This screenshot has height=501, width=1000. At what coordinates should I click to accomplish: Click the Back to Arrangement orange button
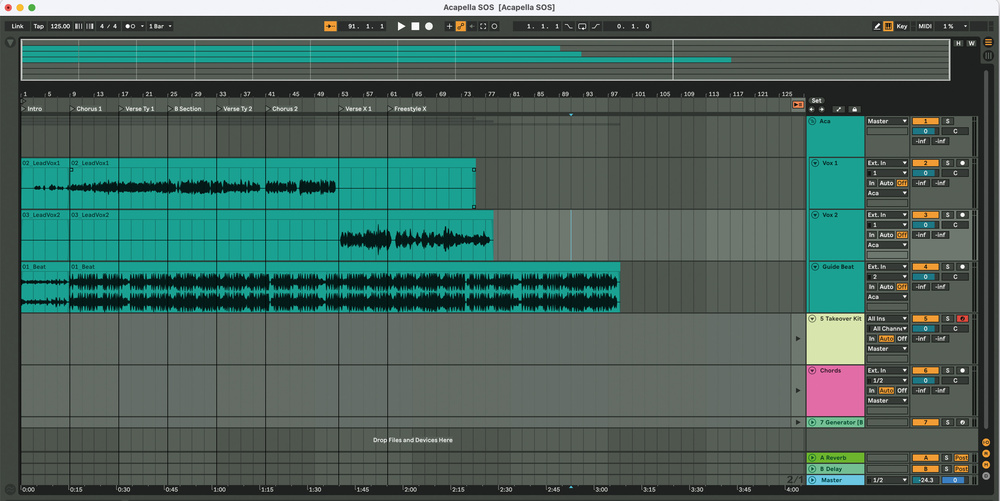(x=798, y=105)
